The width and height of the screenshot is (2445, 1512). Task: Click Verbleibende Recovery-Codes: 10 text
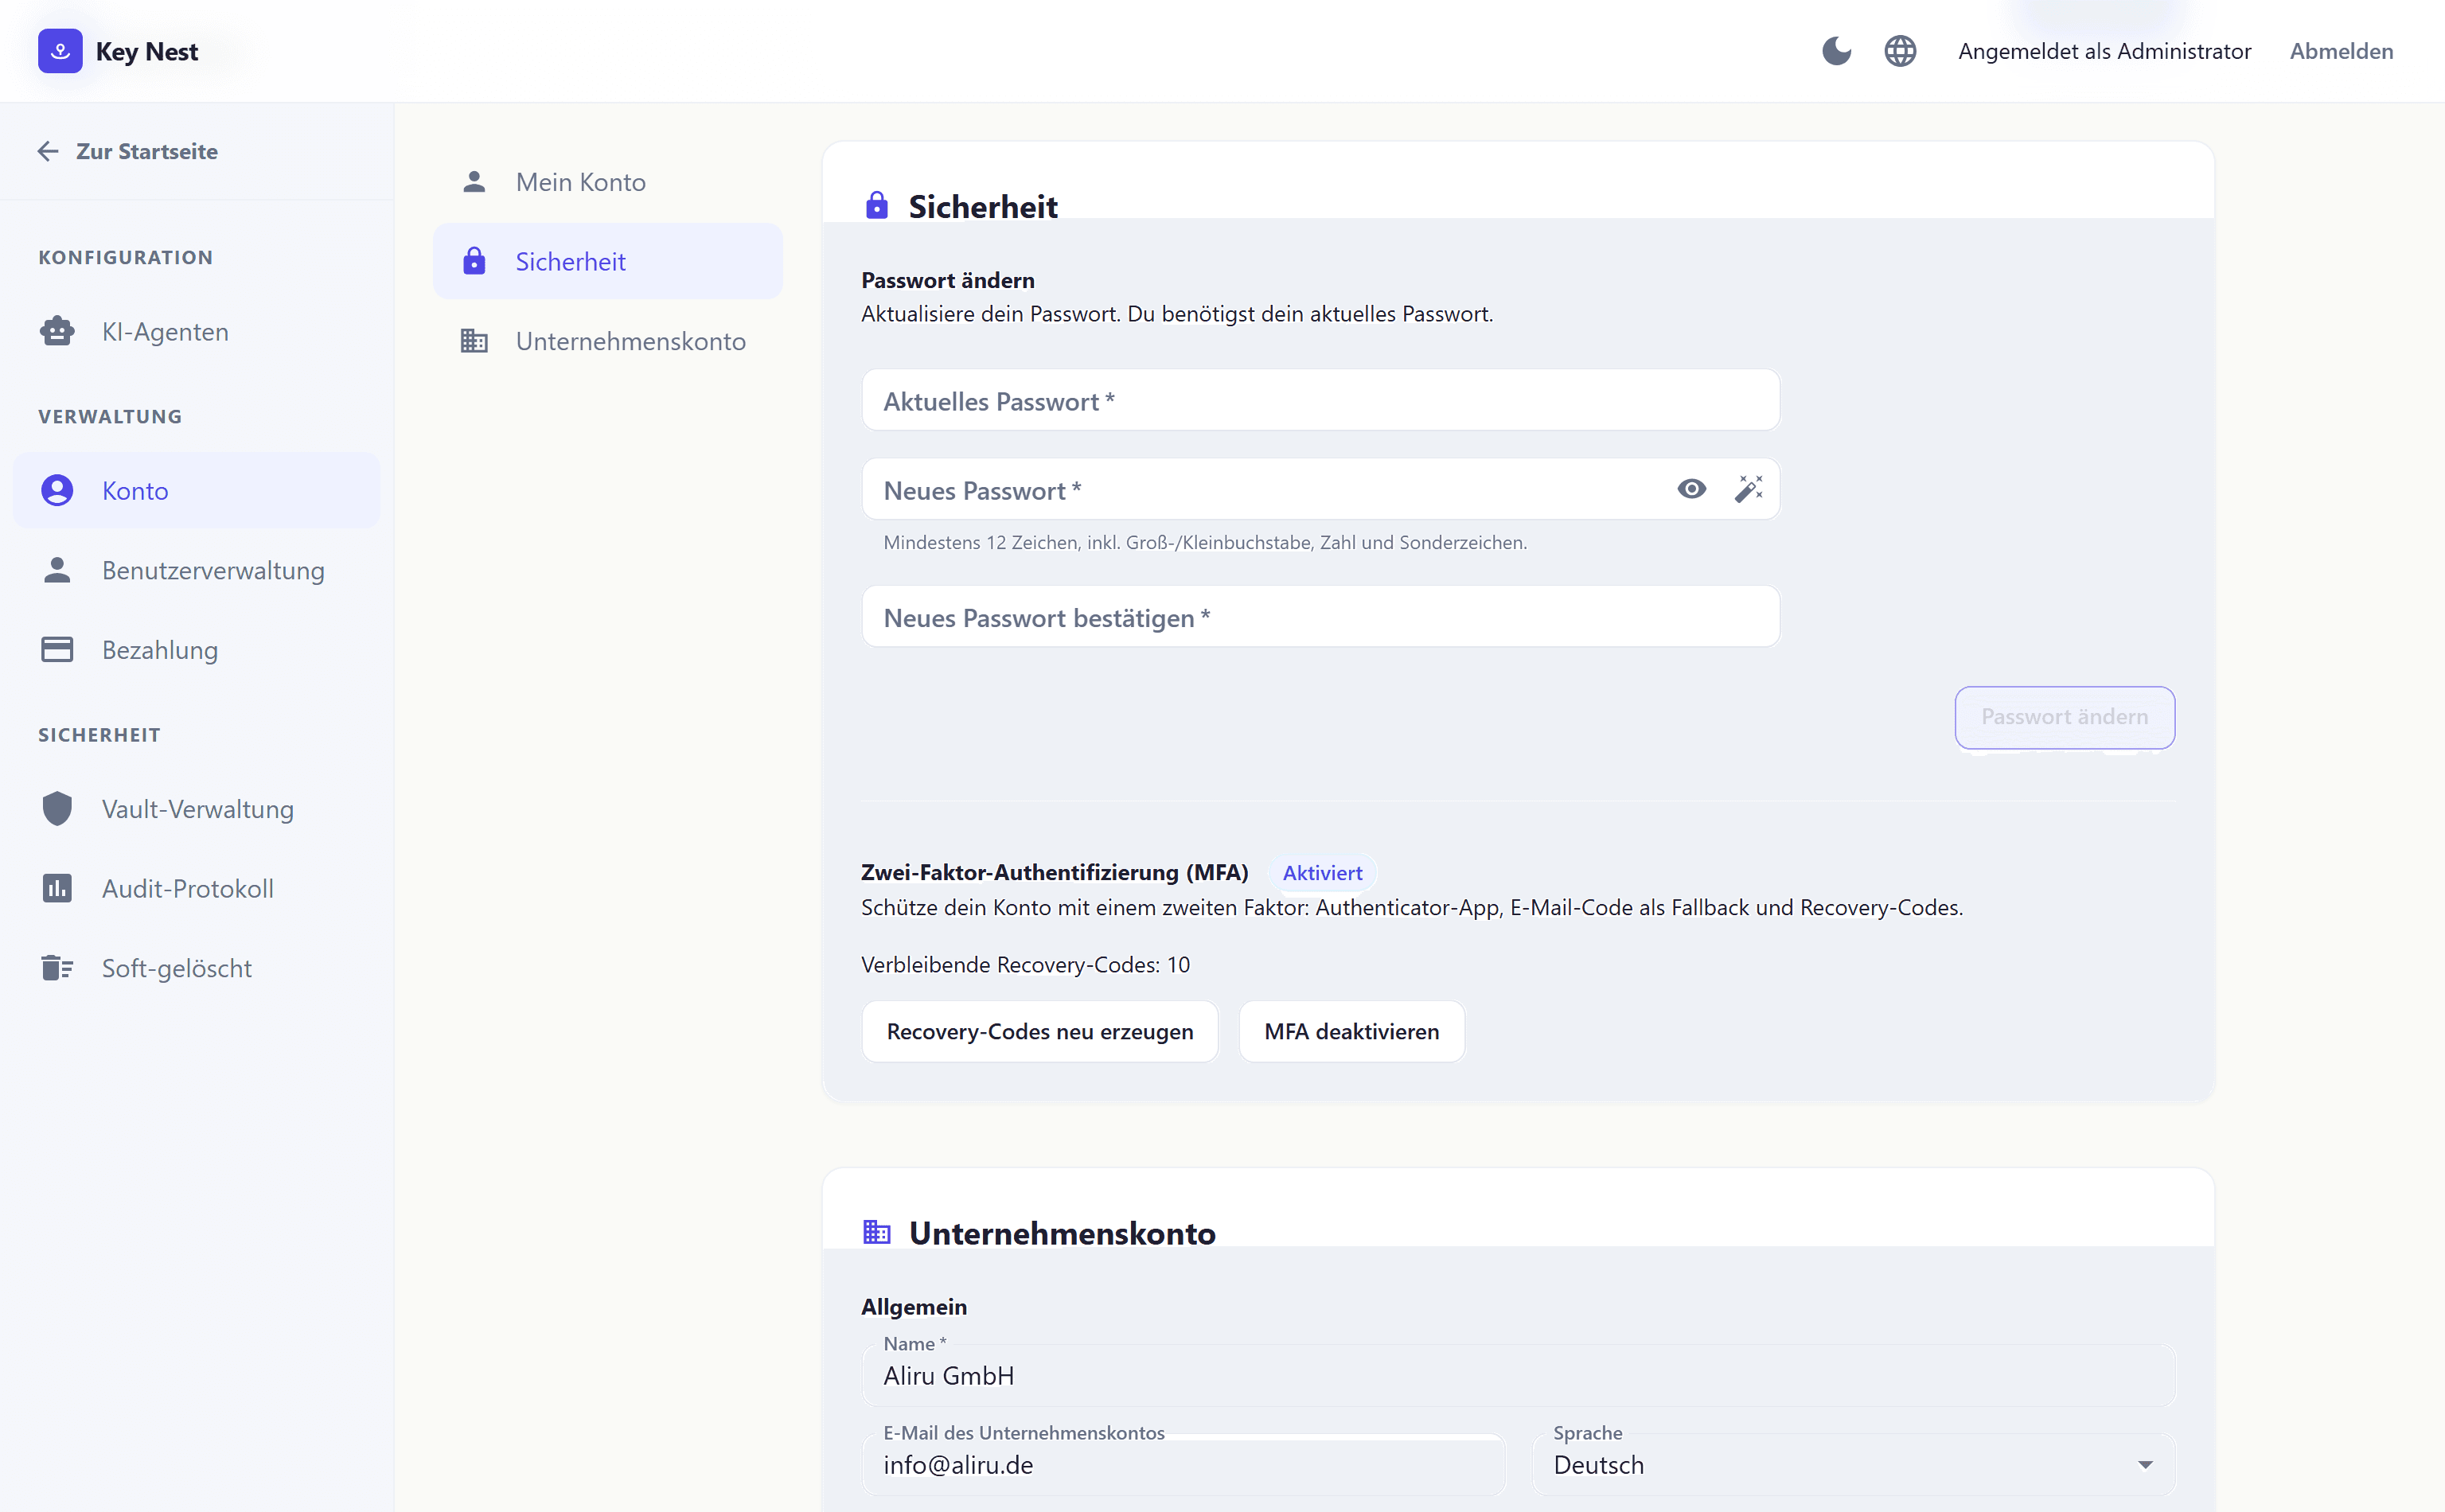point(1025,964)
